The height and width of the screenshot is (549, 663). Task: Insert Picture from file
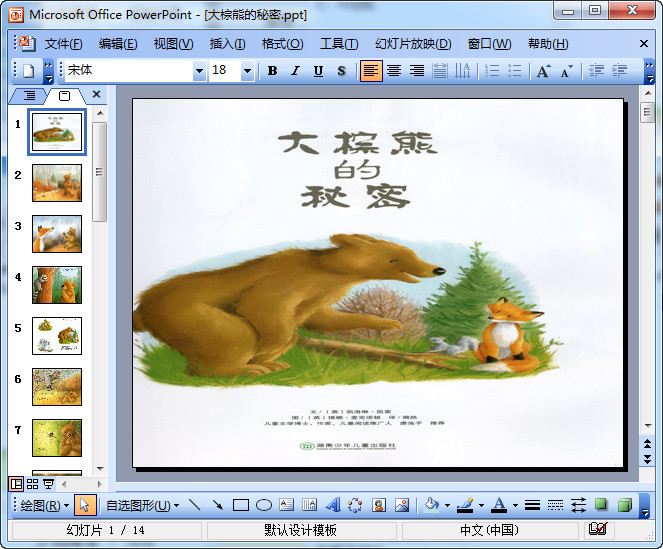click(402, 505)
